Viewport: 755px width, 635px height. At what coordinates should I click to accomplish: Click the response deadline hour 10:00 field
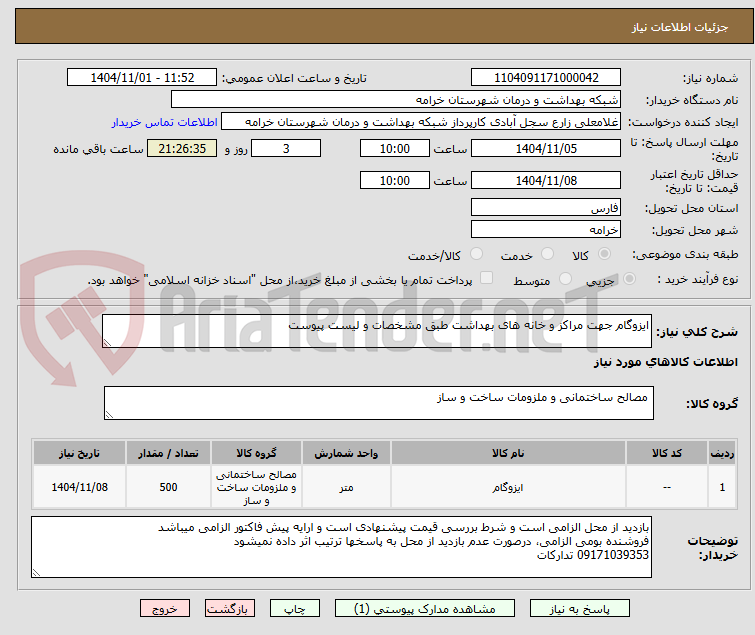(x=395, y=148)
